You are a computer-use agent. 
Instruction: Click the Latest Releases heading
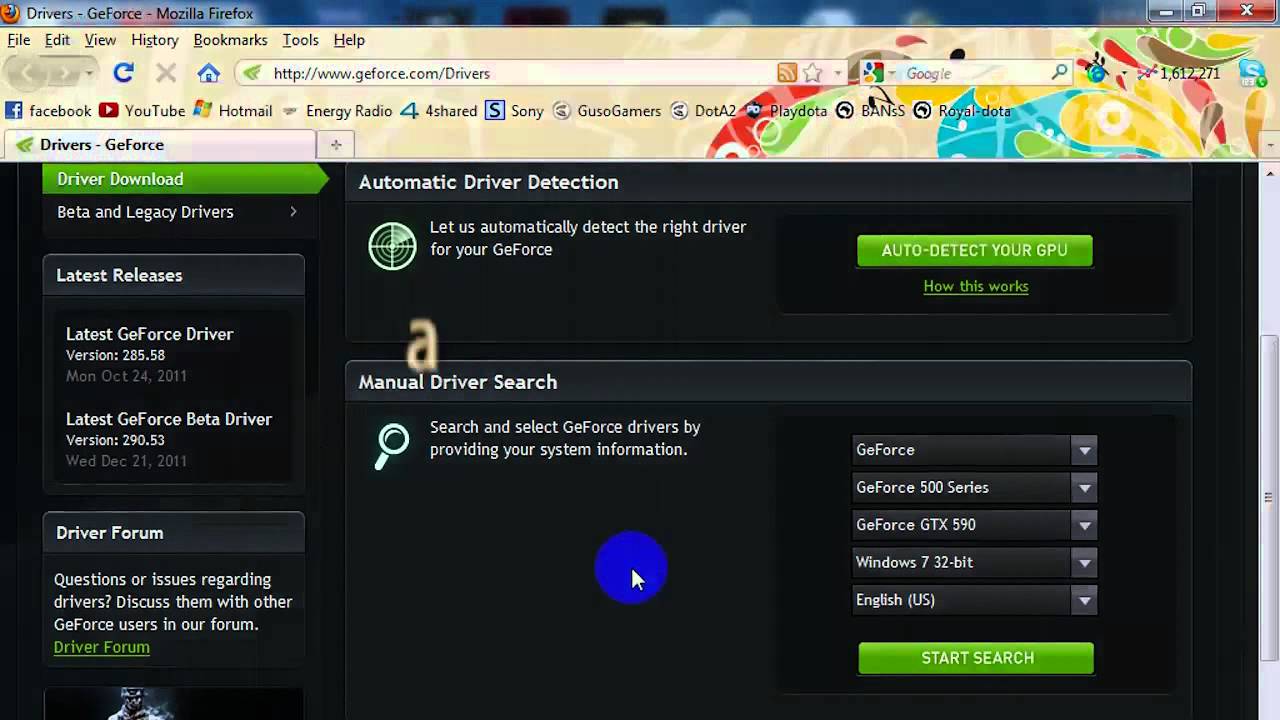[x=119, y=275]
